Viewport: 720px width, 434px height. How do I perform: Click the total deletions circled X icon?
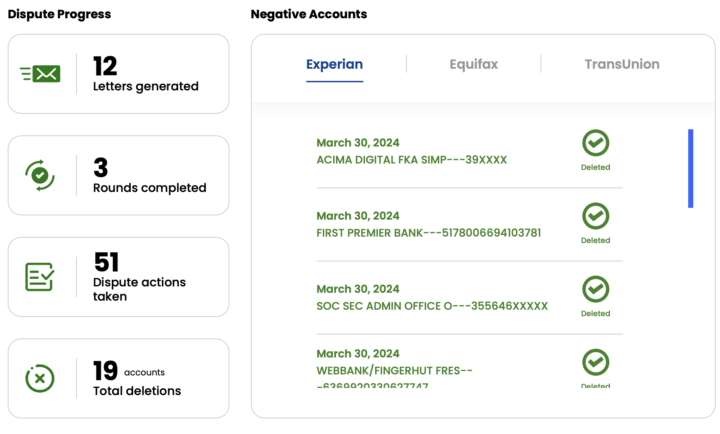pos(40,378)
